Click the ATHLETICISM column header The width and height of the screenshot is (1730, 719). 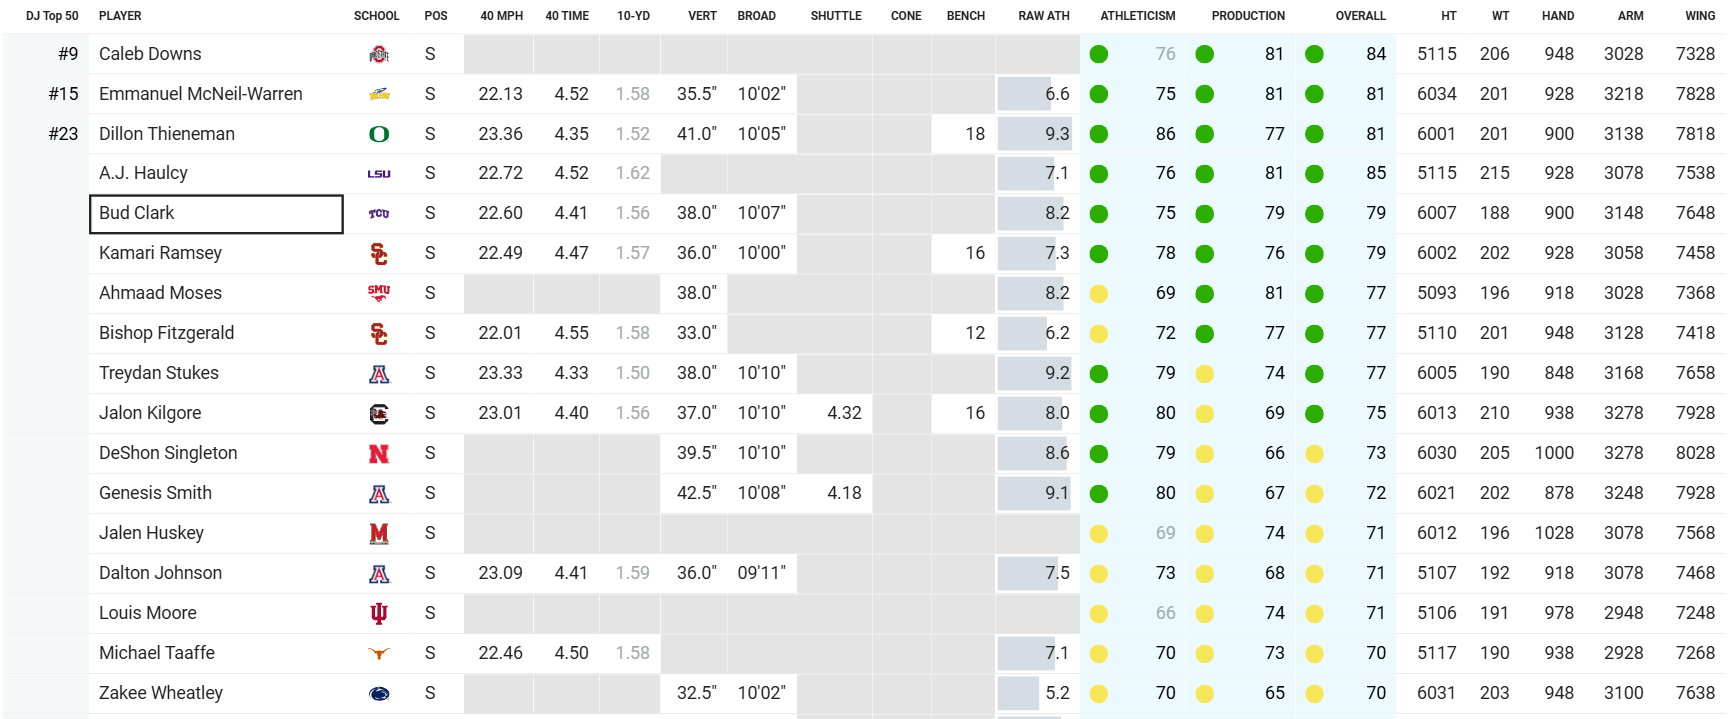tap(1137, 16)
